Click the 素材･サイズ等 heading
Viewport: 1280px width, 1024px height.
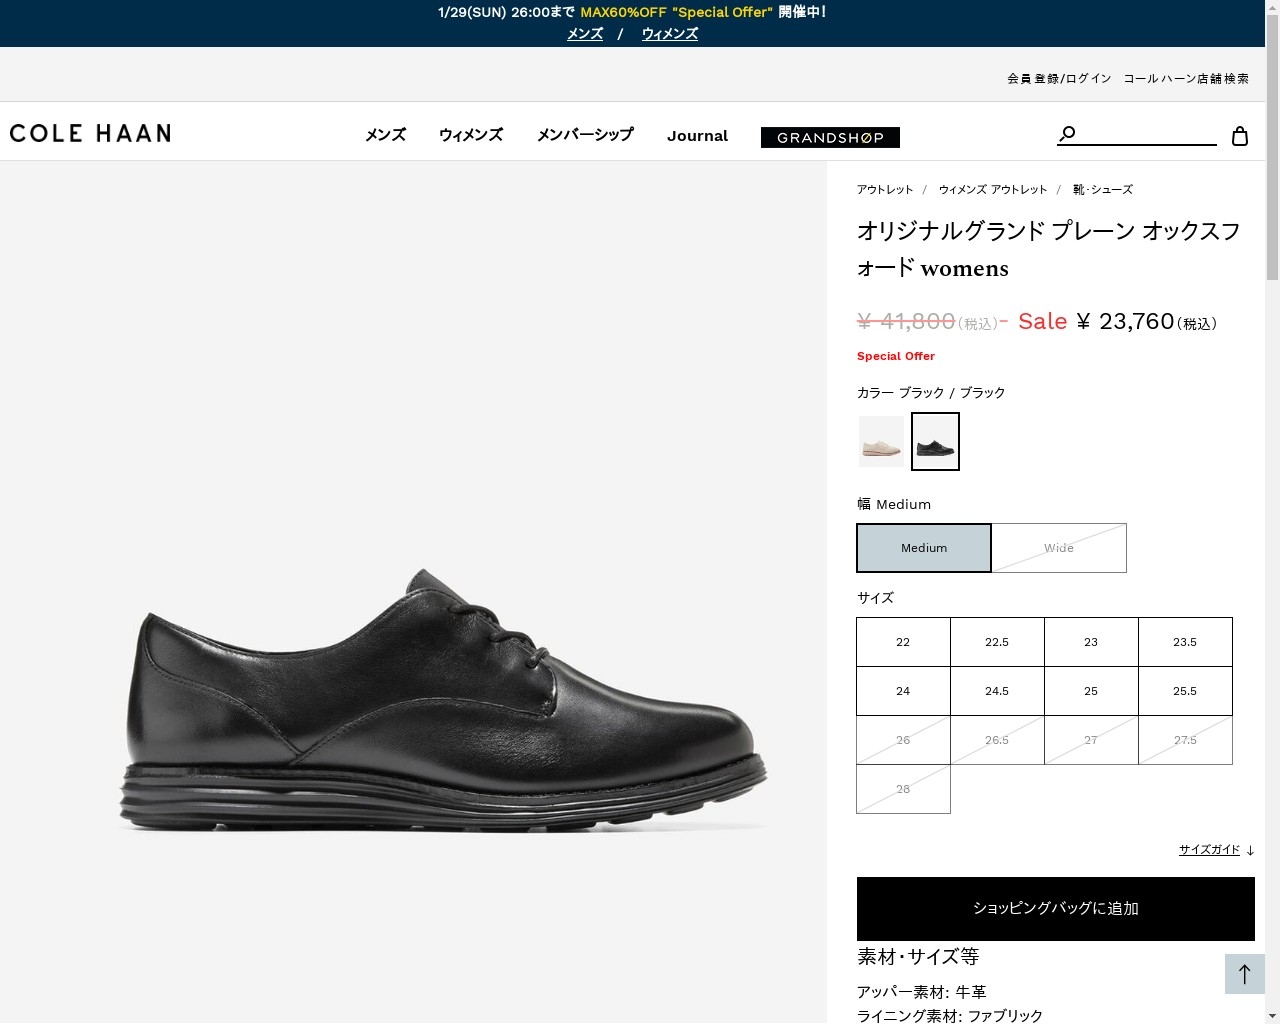coord(918,957)
